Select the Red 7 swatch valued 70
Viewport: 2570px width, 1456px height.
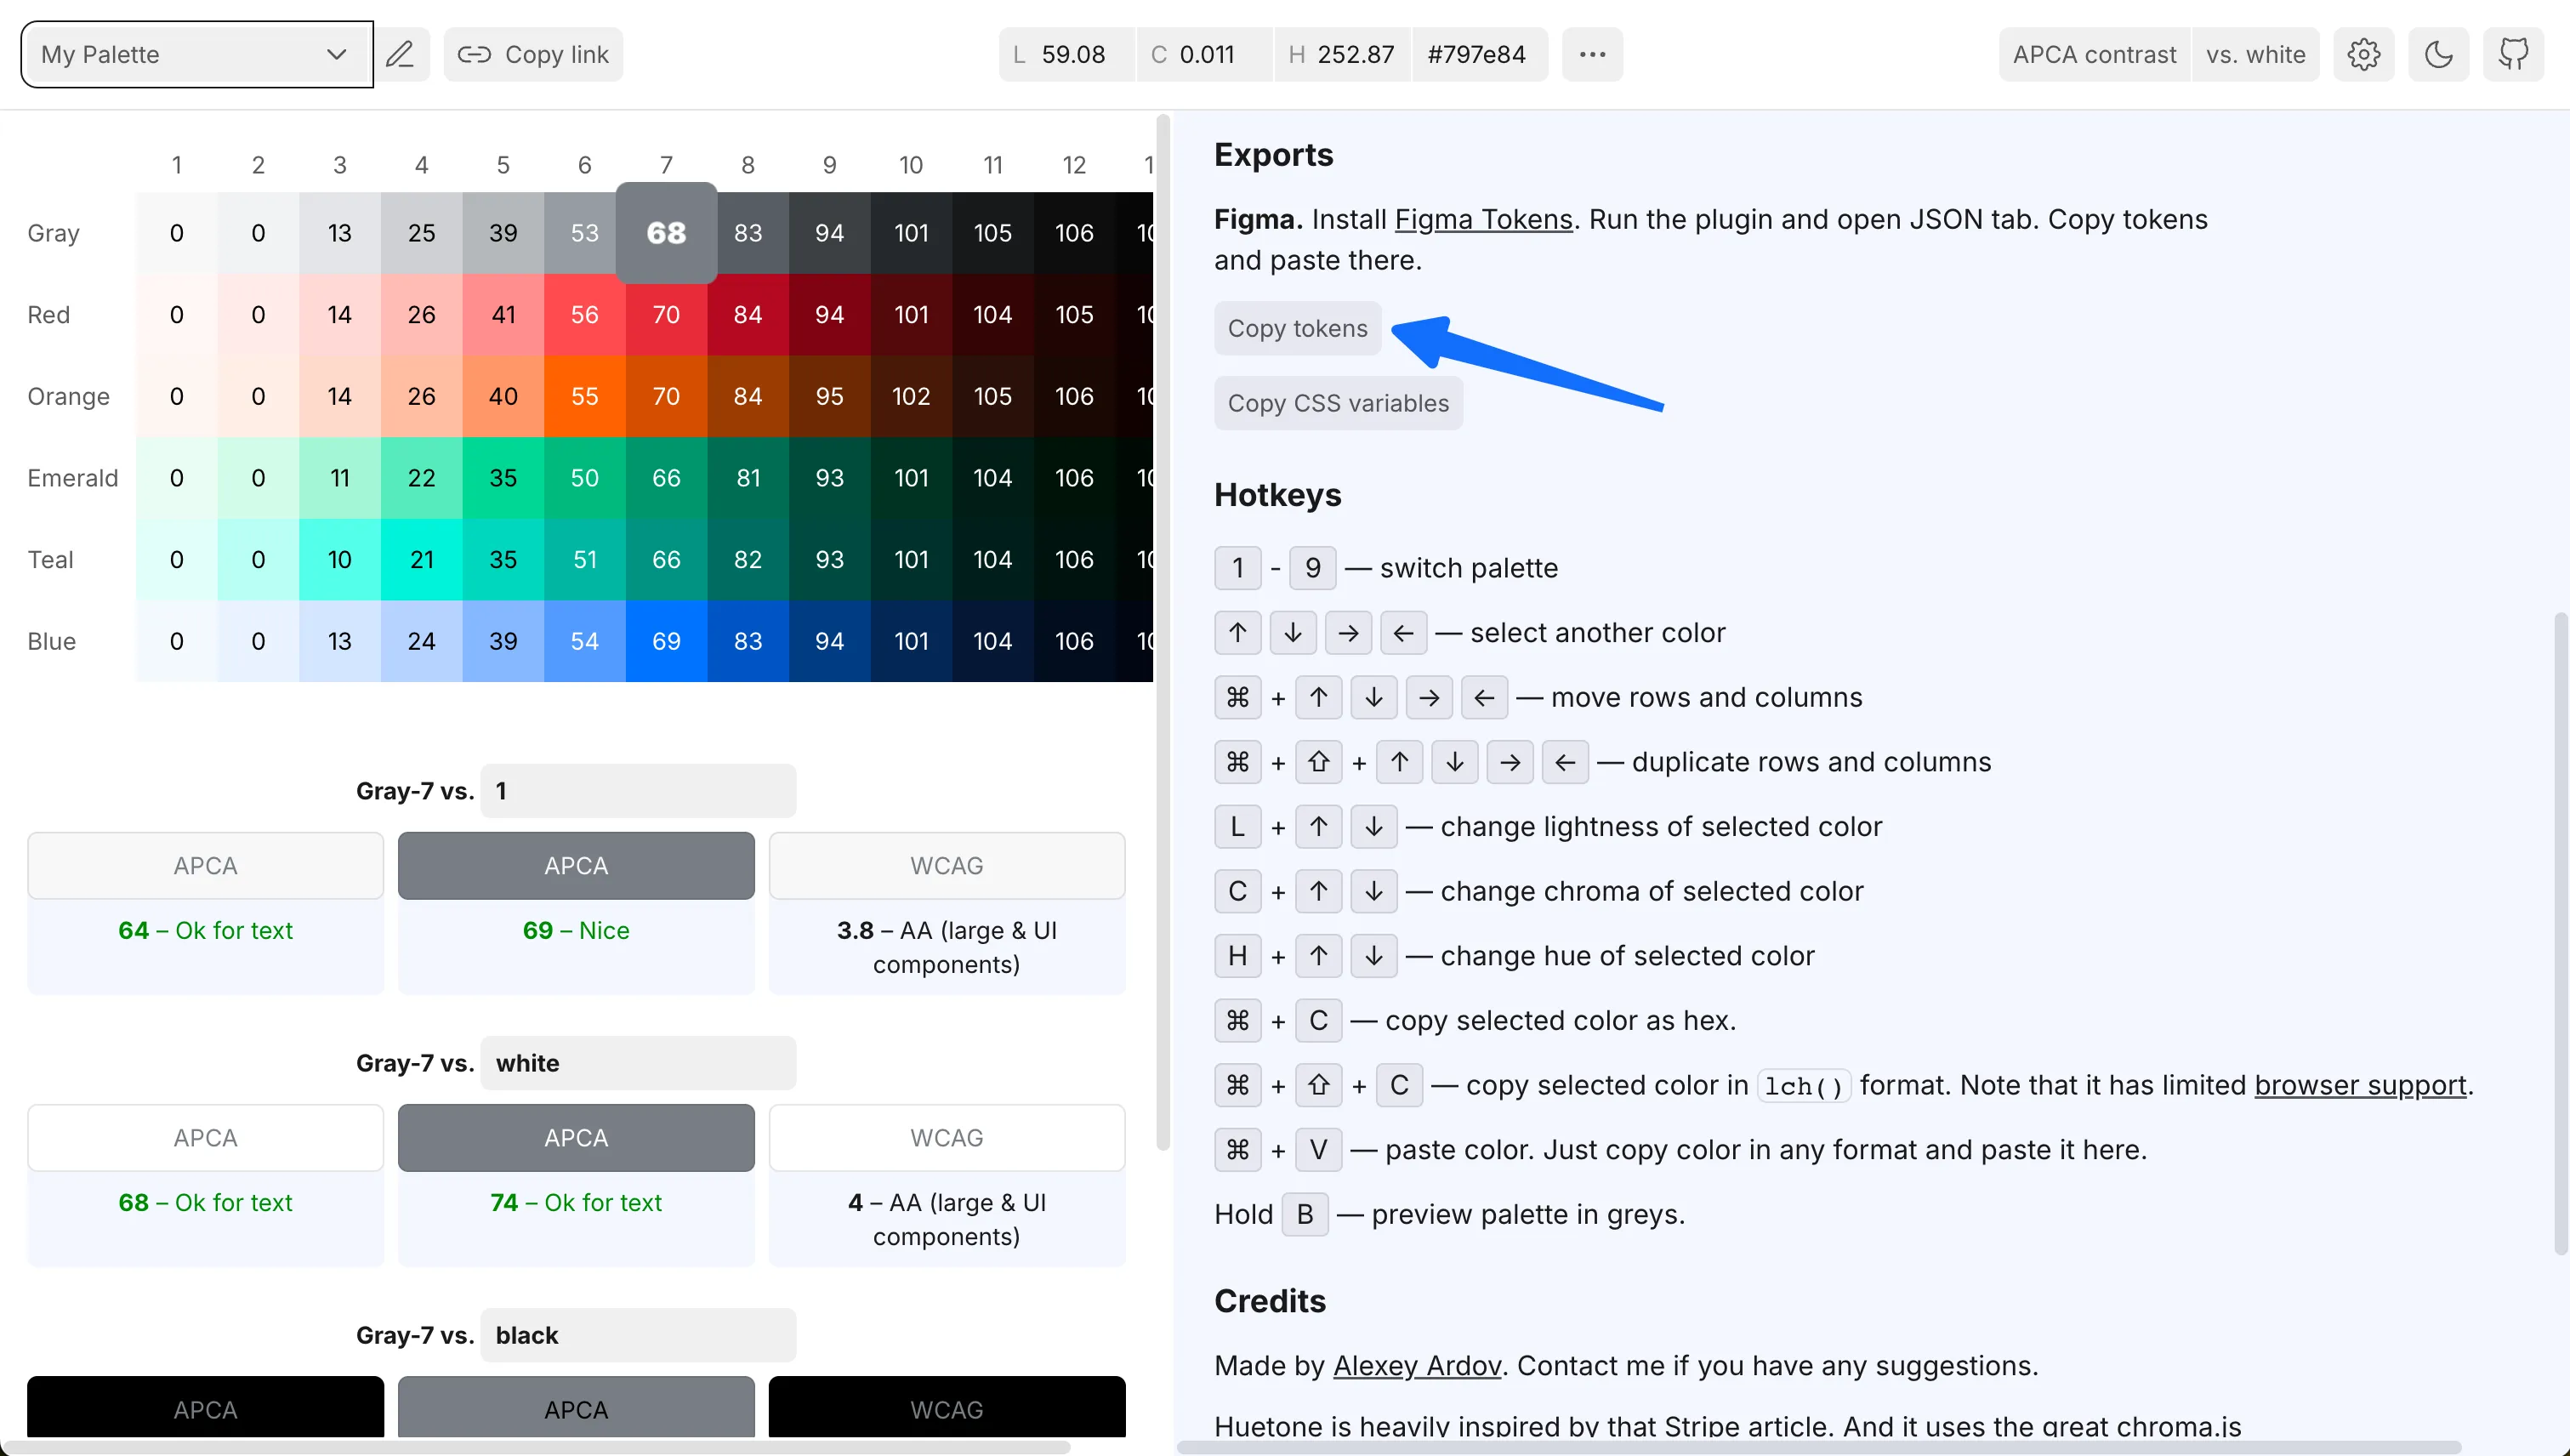[666, 315]
